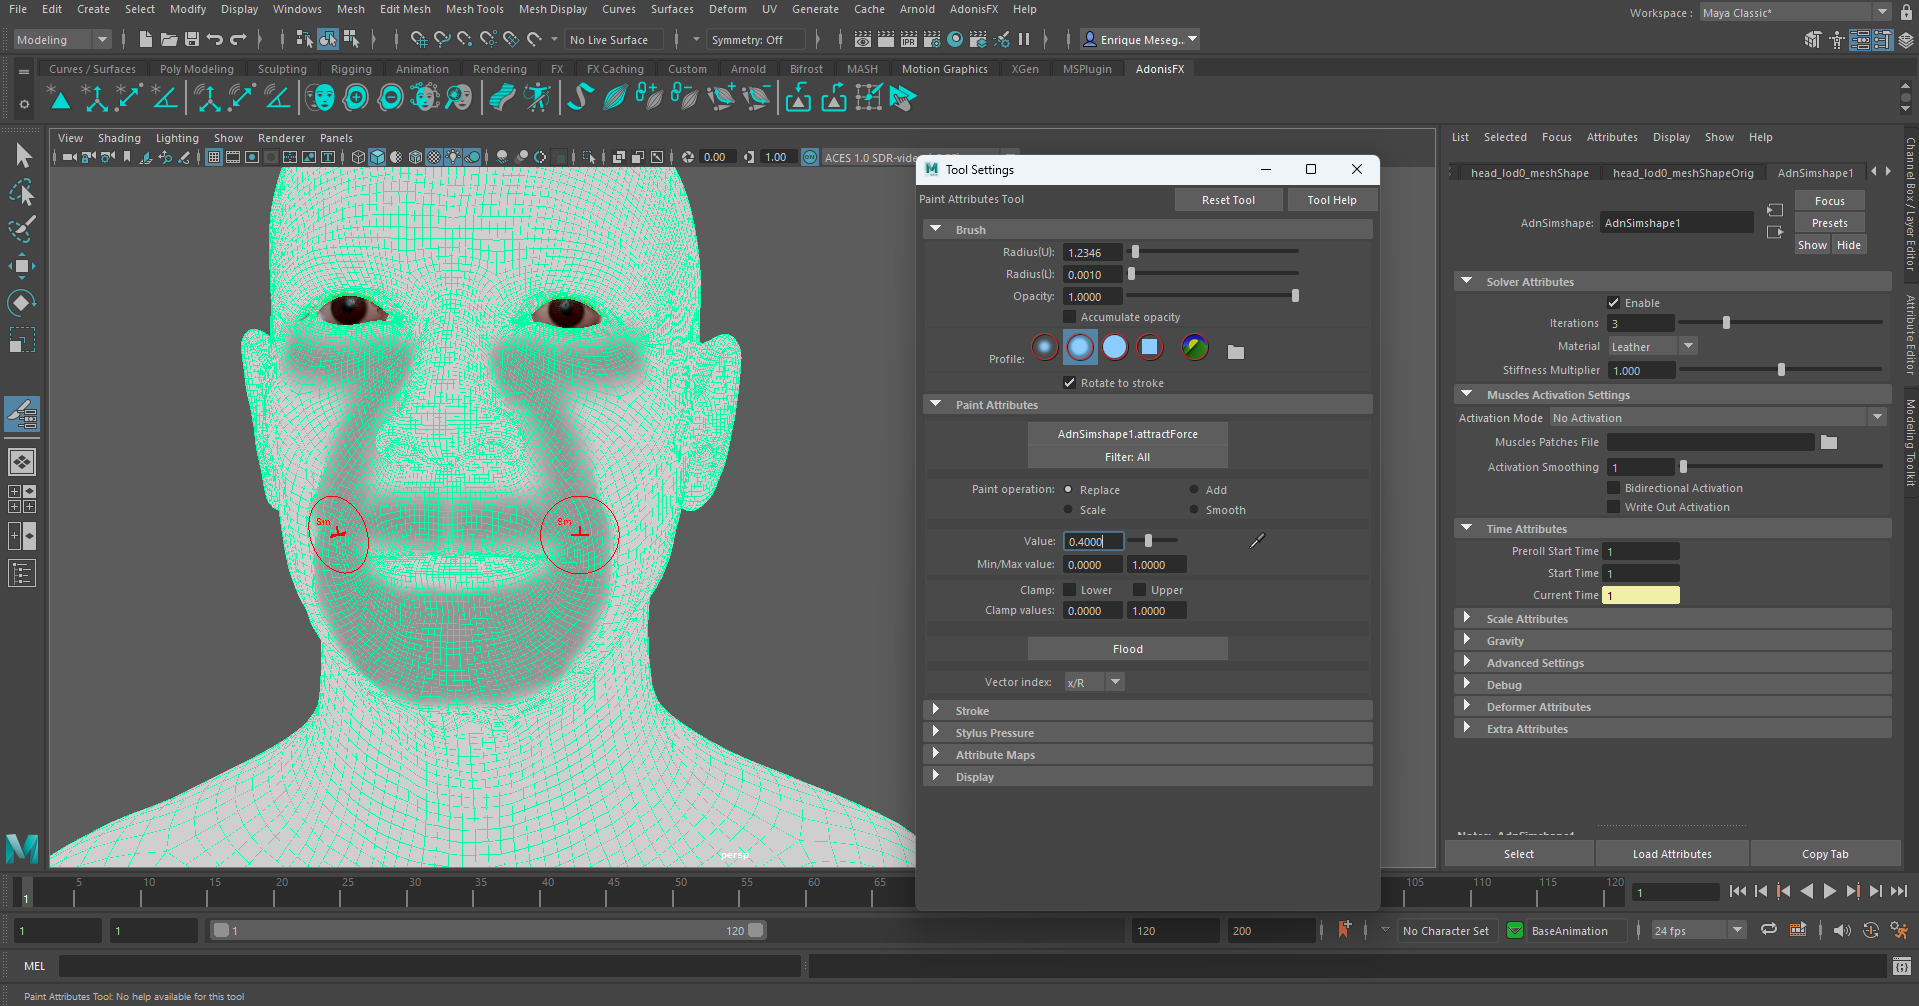Choose last image file brush profile
1919x1006 pixels.
1195,347
